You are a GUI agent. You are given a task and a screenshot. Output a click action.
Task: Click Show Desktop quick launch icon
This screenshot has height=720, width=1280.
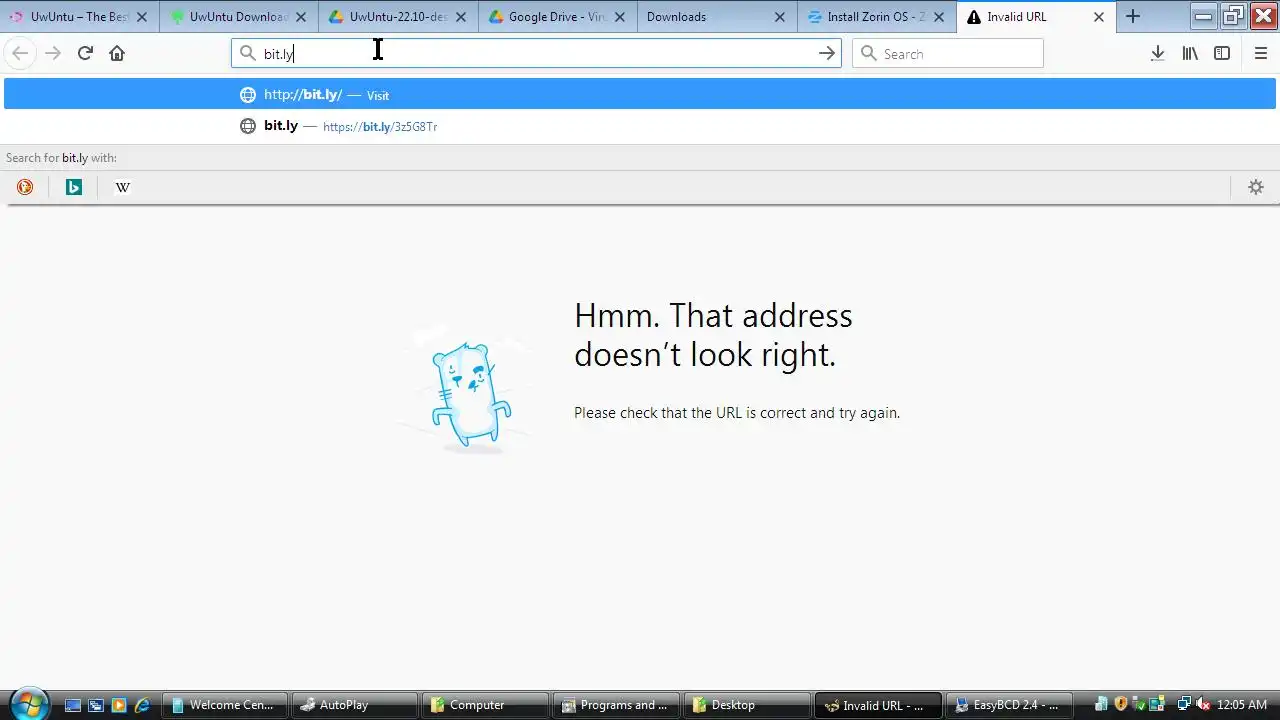click(x=73, y=705)
